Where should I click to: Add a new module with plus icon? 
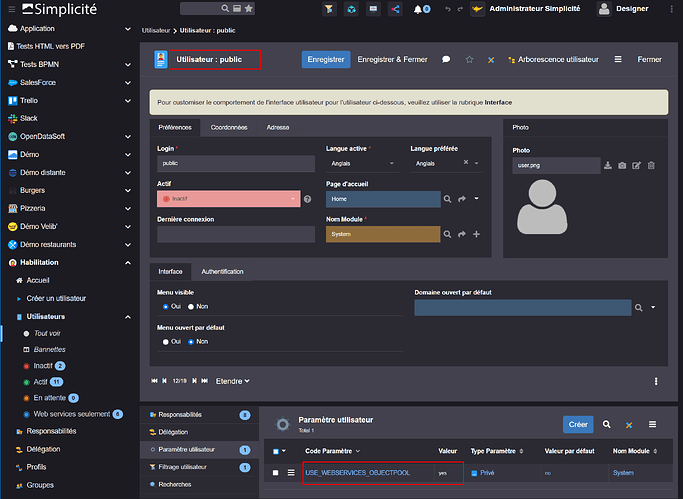coord(477,234)
